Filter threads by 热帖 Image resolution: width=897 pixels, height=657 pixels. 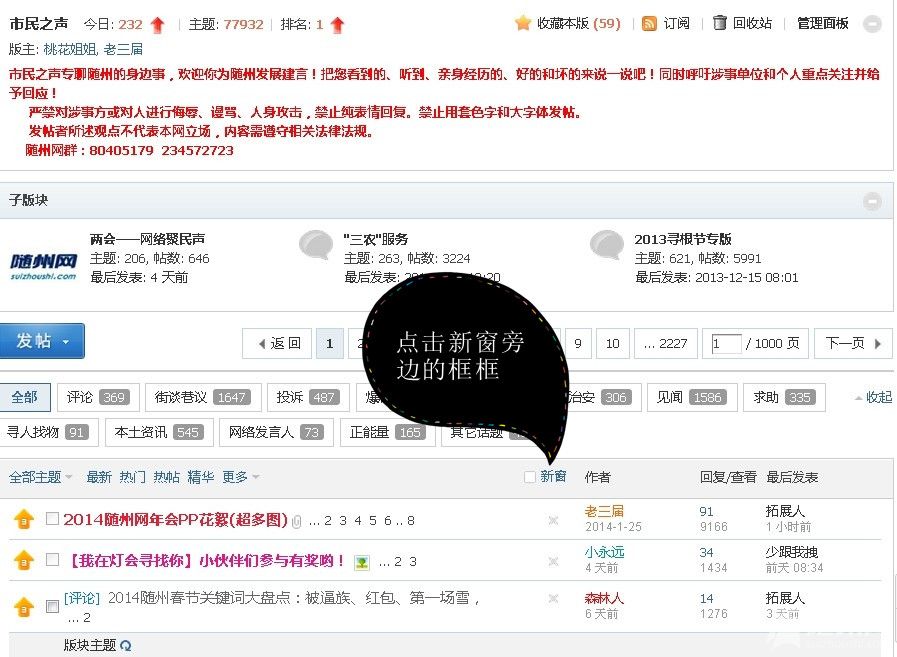click(166, 477)
